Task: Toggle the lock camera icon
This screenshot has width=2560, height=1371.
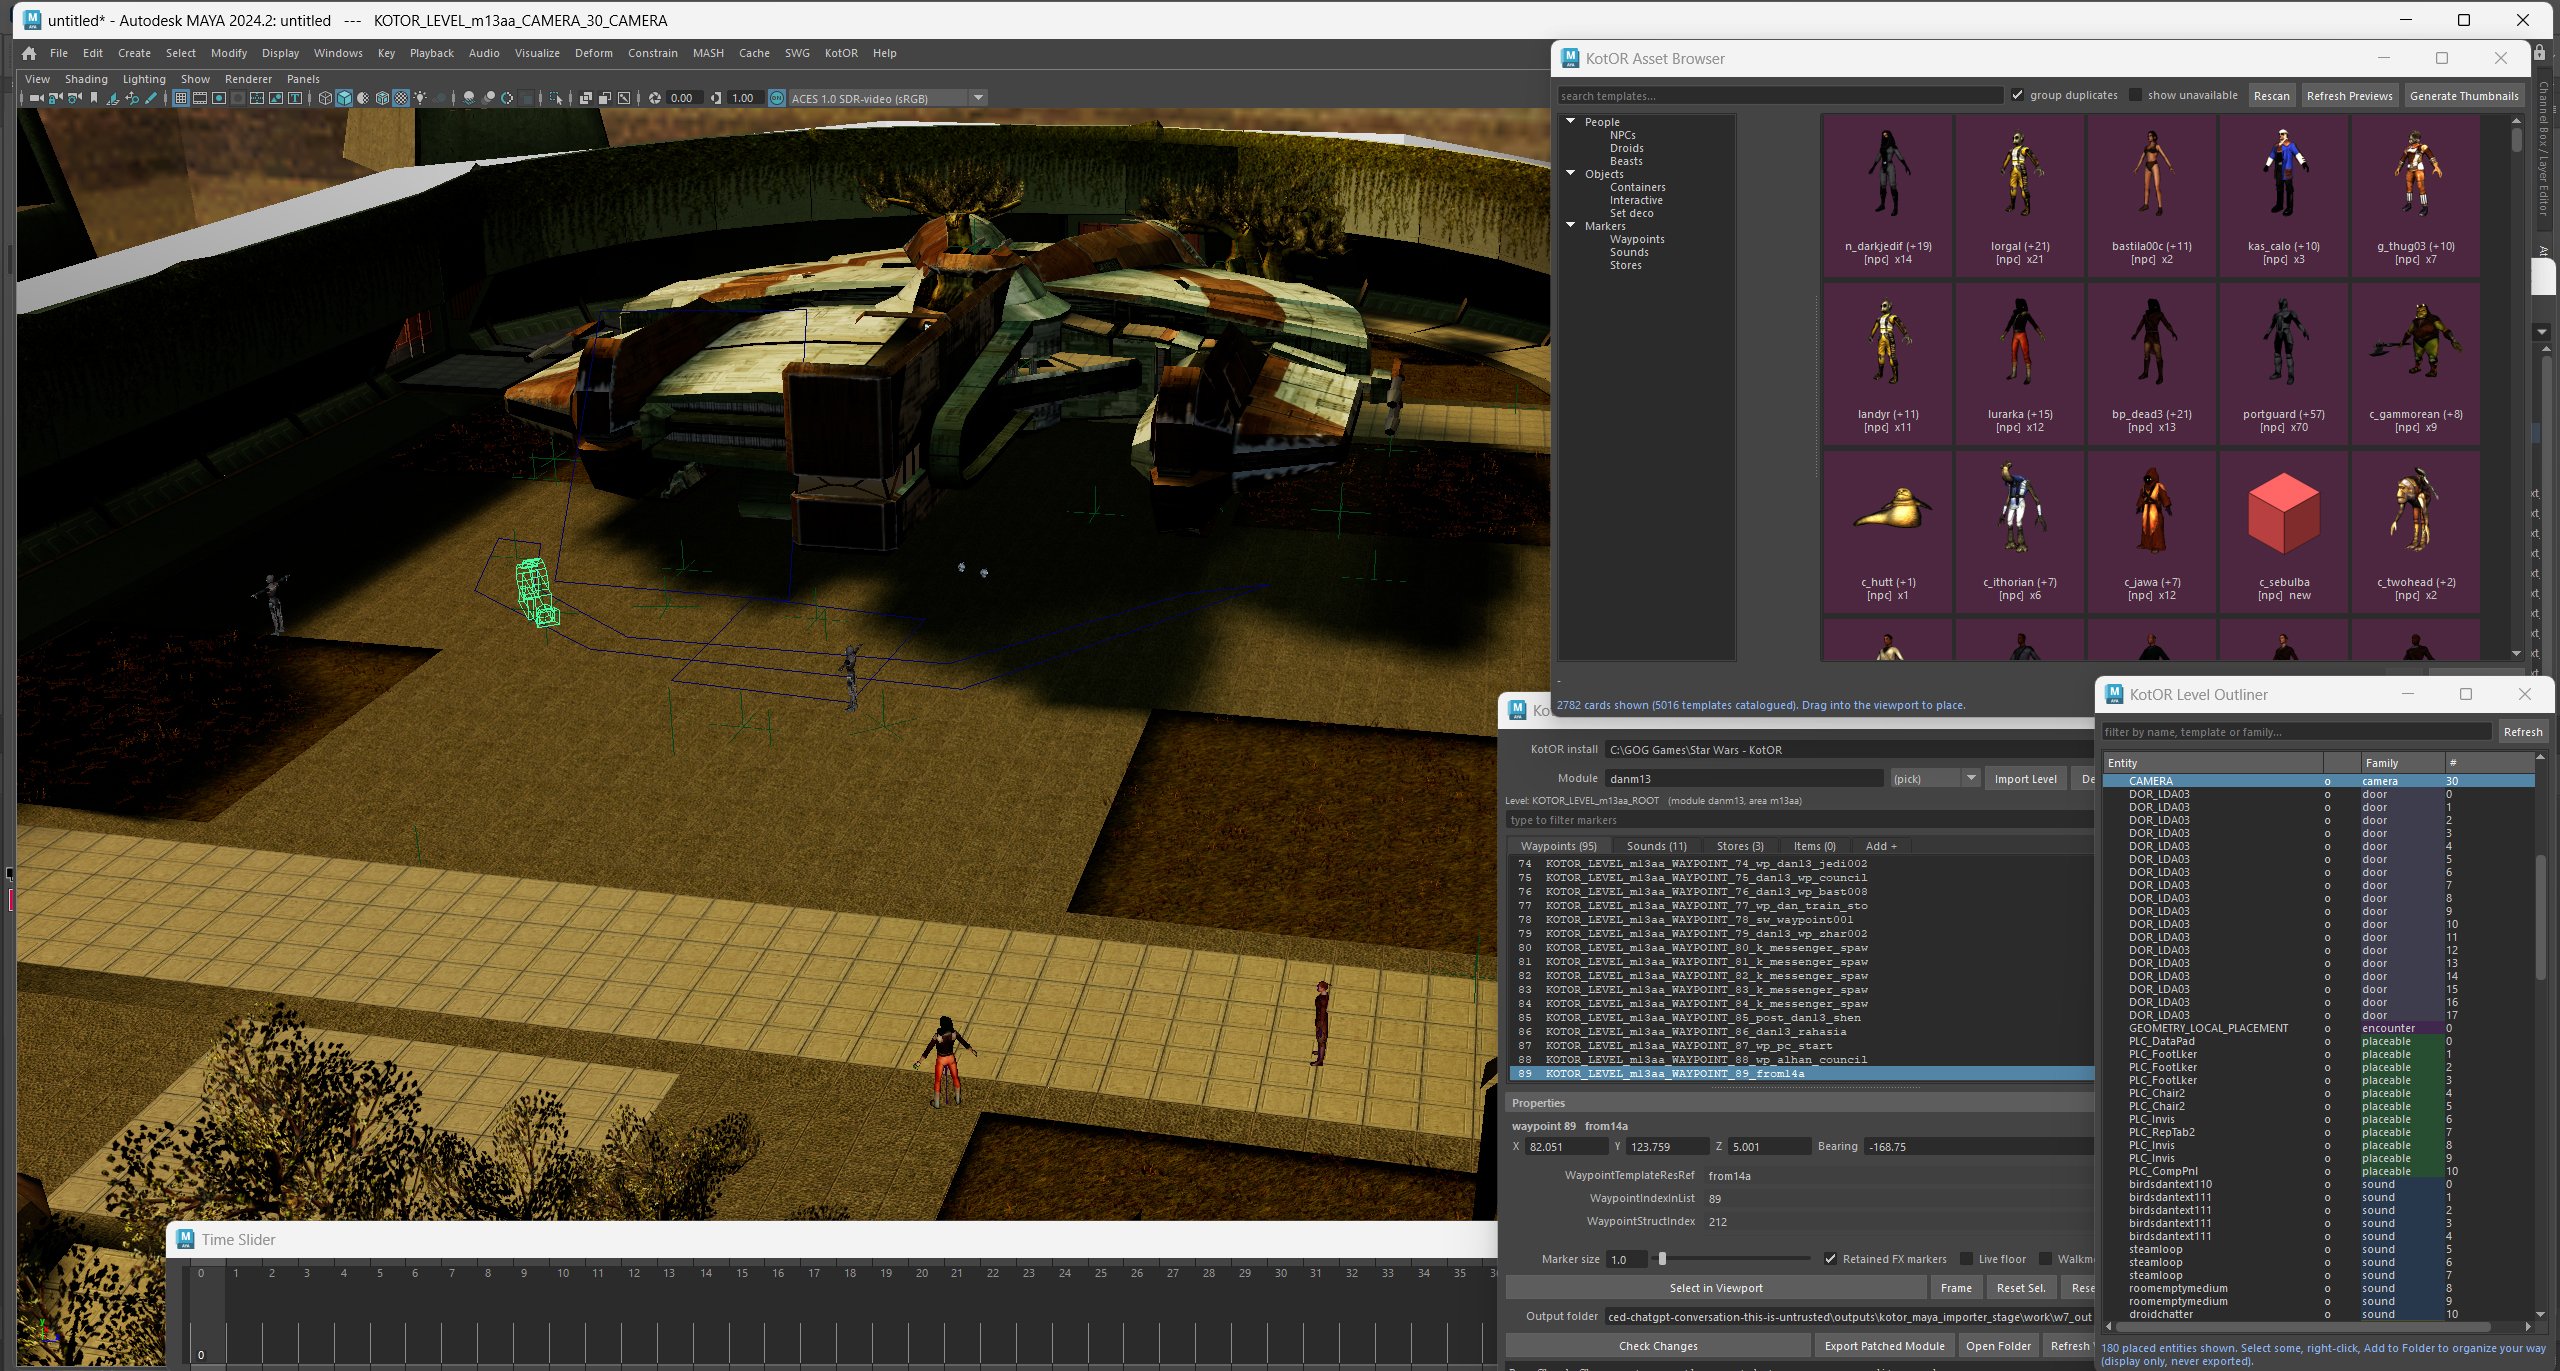Action: point(56,98)
